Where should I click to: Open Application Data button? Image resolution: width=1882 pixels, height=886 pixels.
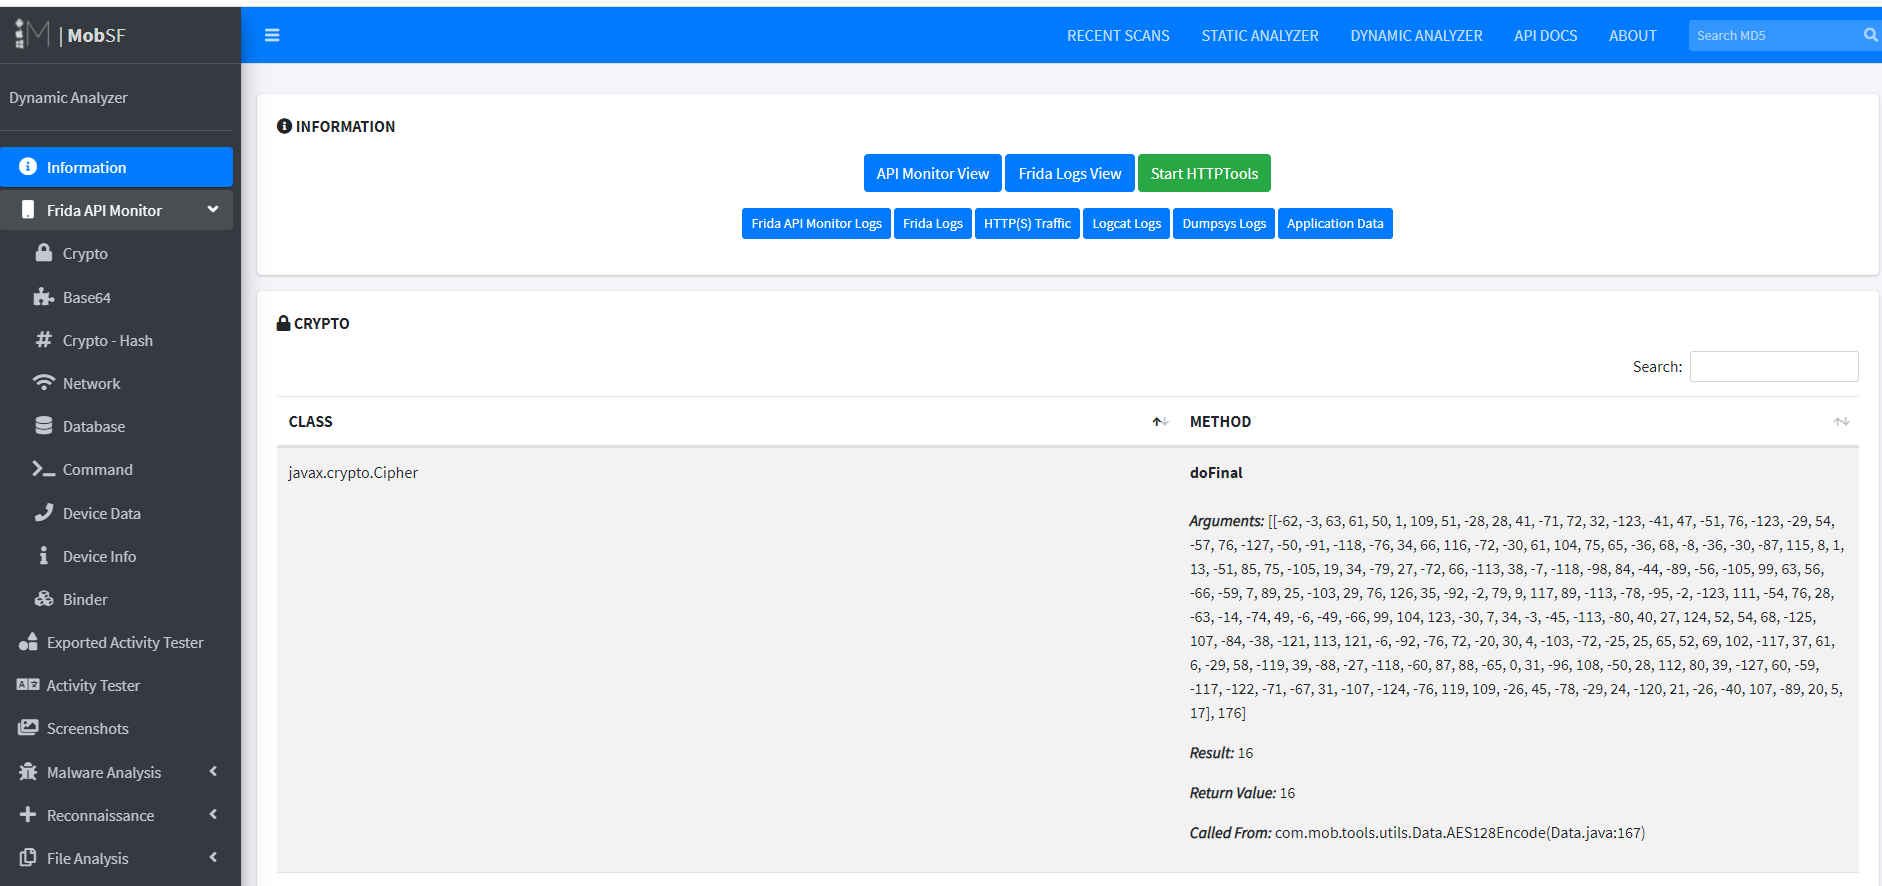coord(1335,223)
